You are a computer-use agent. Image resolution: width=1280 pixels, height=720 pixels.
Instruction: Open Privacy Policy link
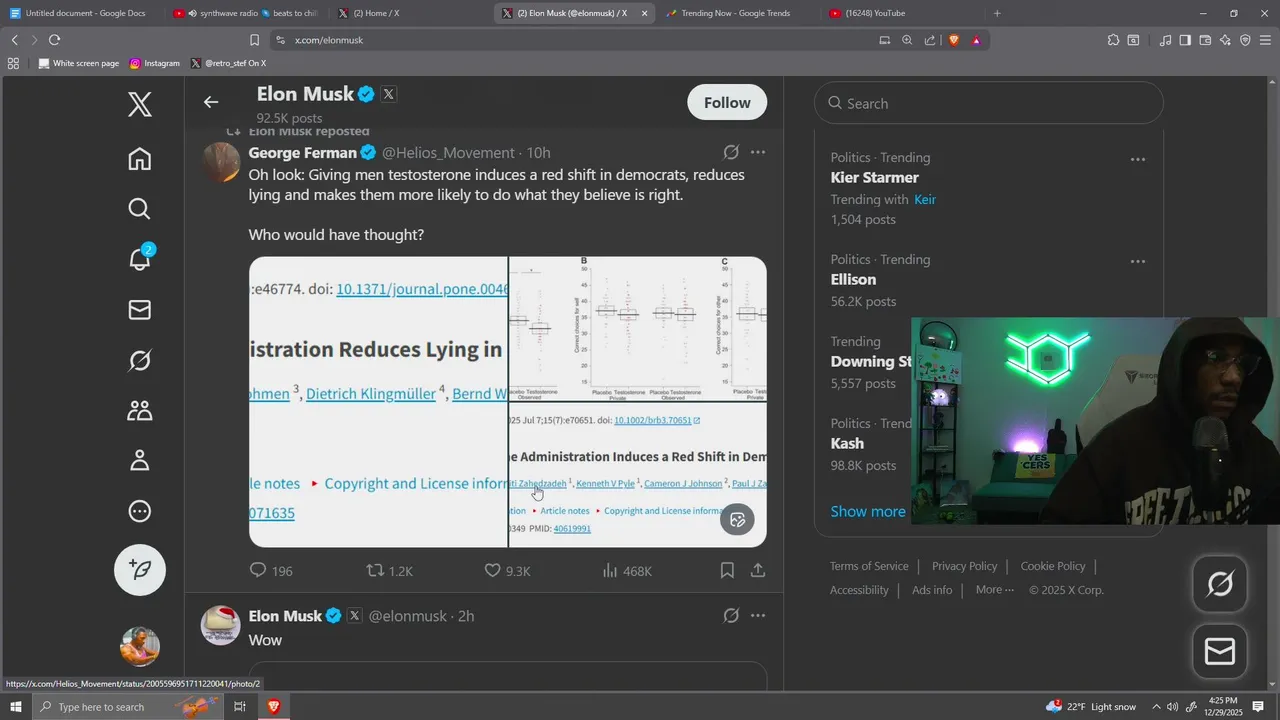pos(964,566)
